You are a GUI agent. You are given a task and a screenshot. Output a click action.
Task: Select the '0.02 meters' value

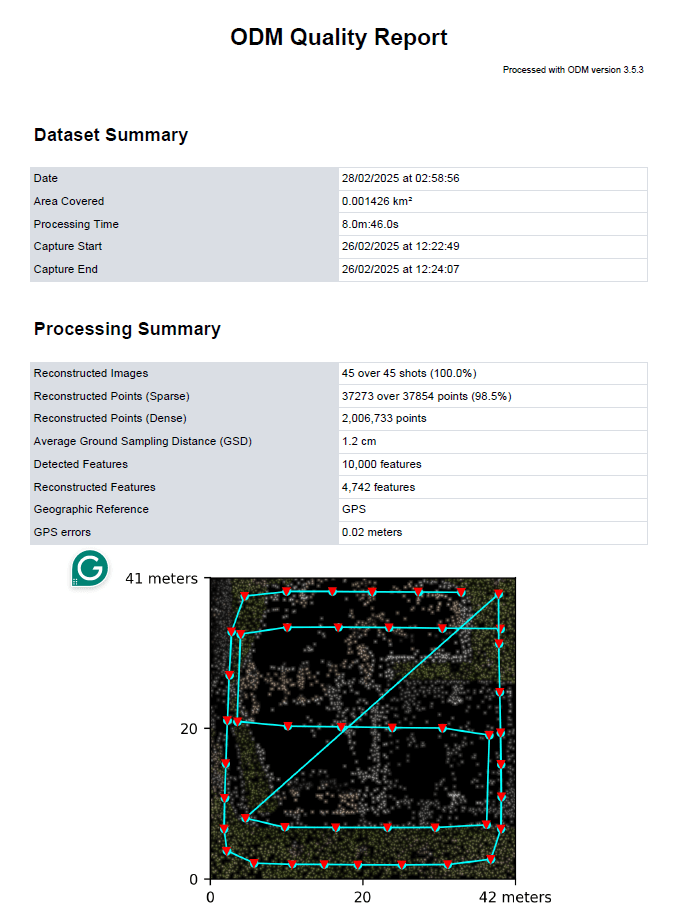372,532
